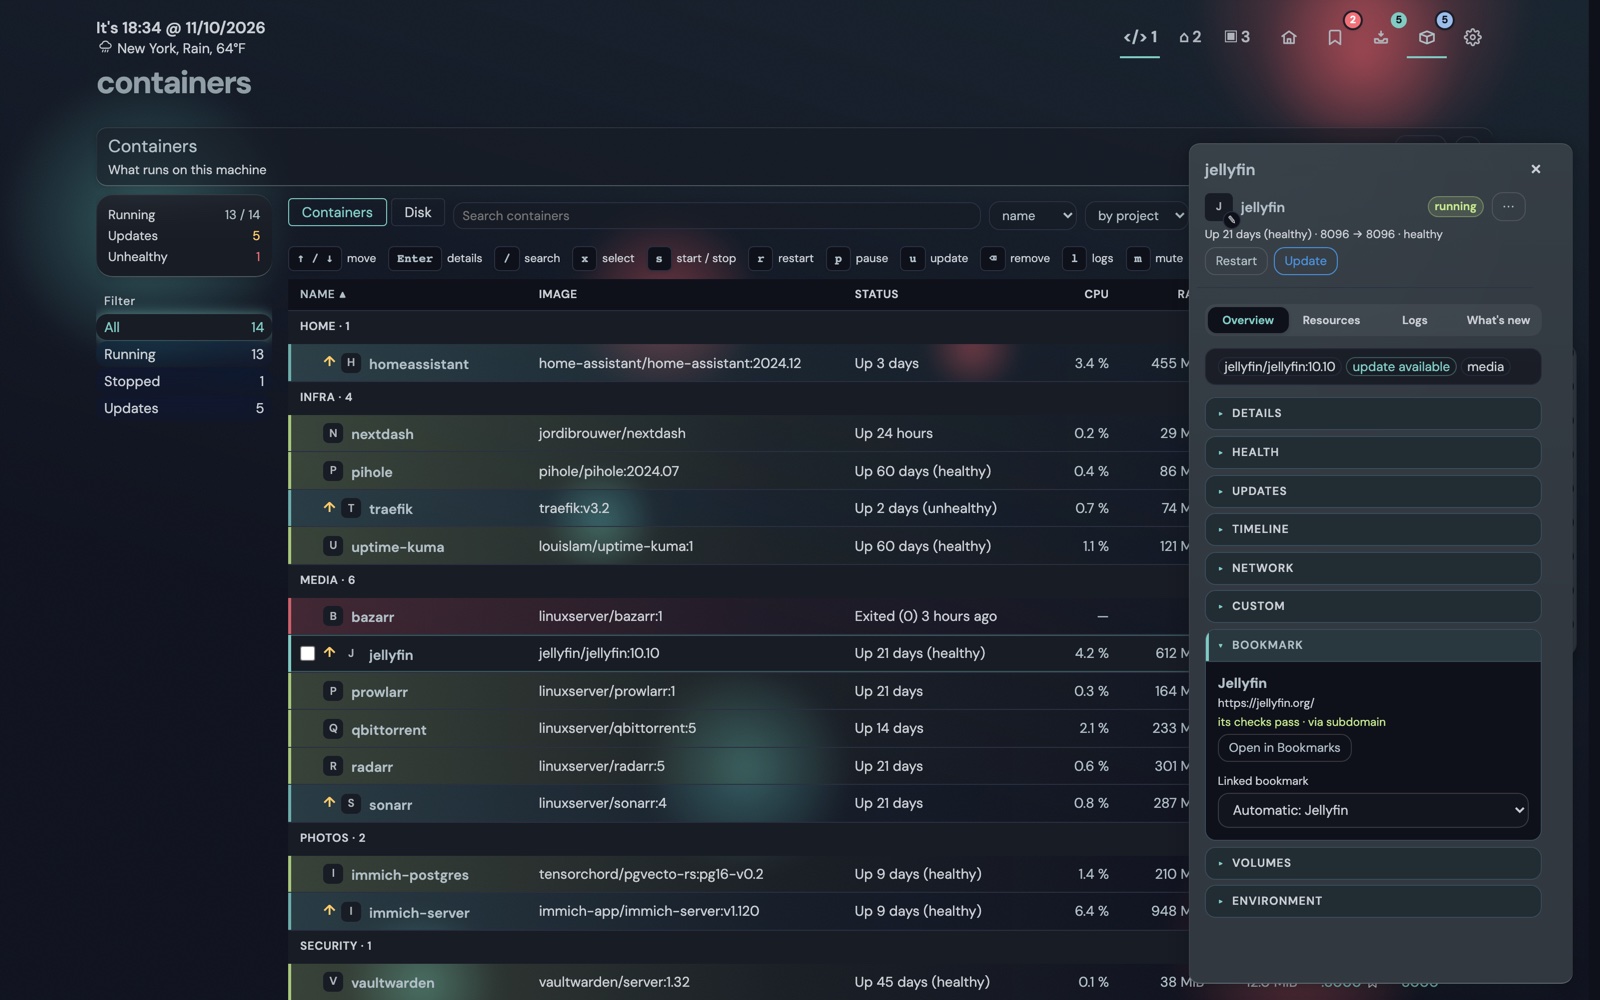Image resolution: width=1600 pixels, height=1000 pixels.
Task: Open the settings gear icon
Action: click(x=1472, y=37)
